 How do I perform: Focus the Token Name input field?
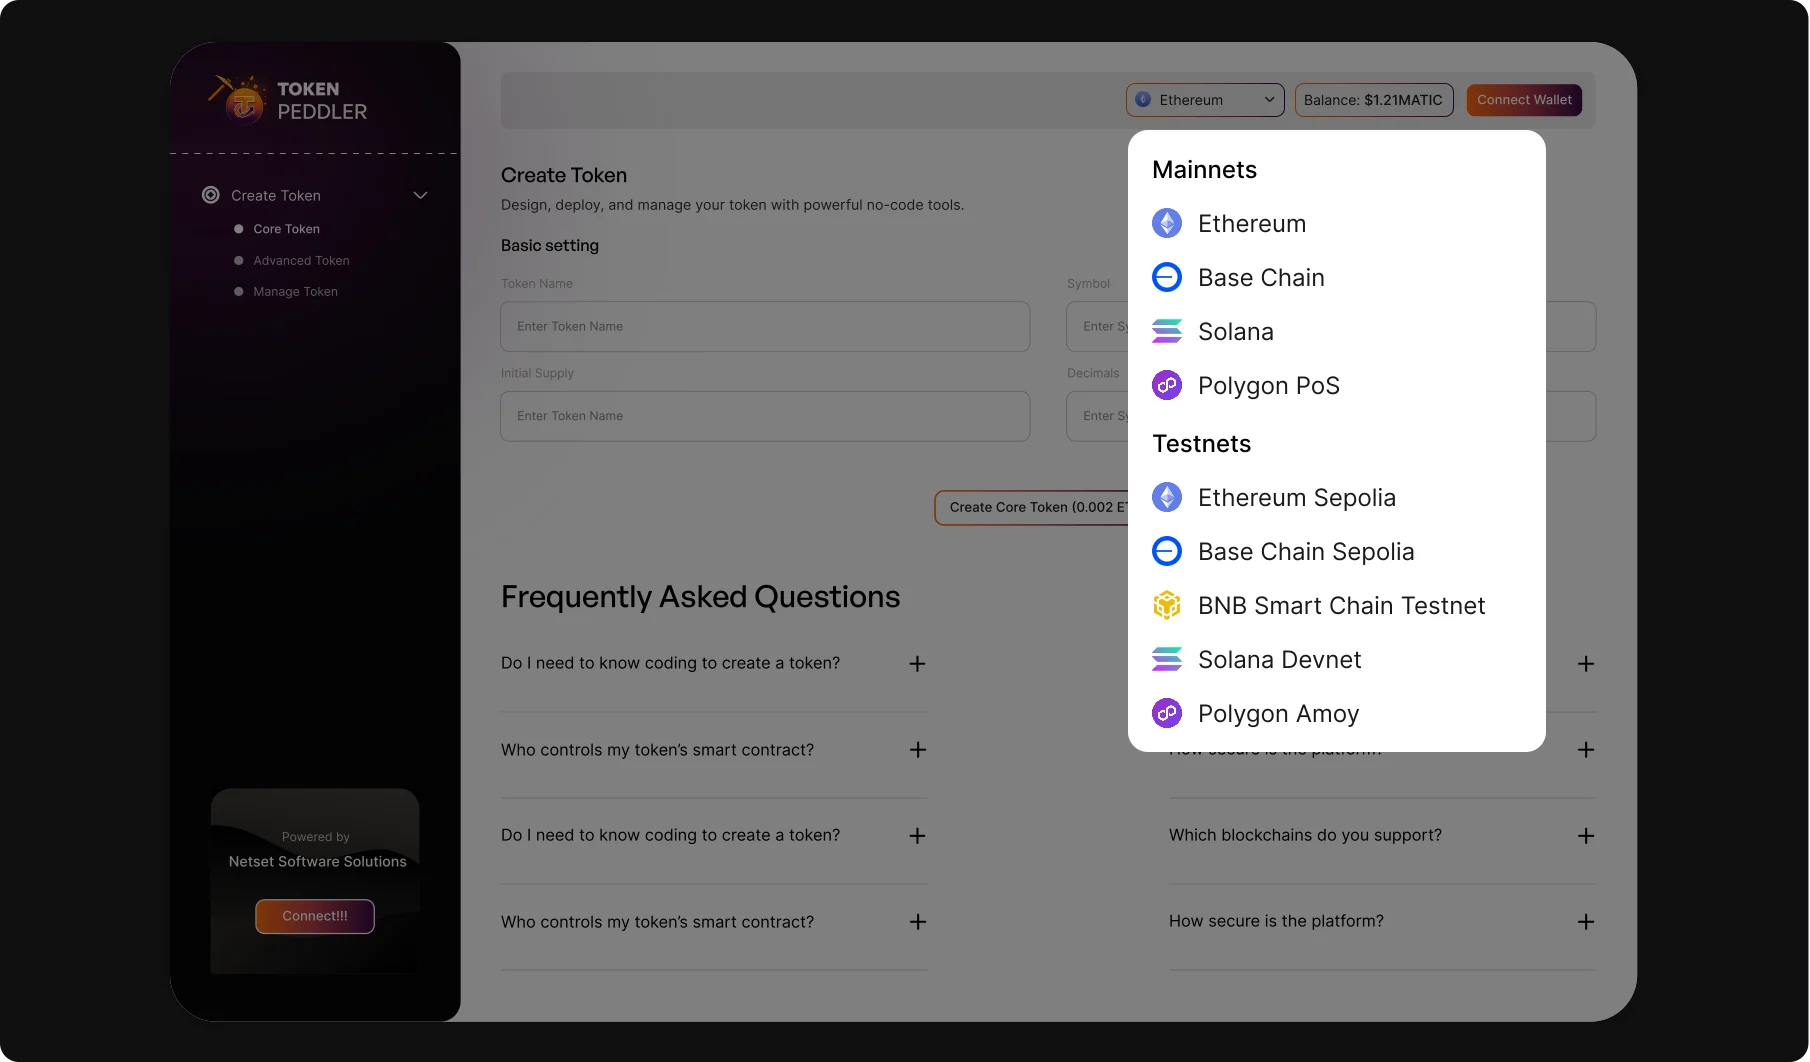click(x=765, y=327)
